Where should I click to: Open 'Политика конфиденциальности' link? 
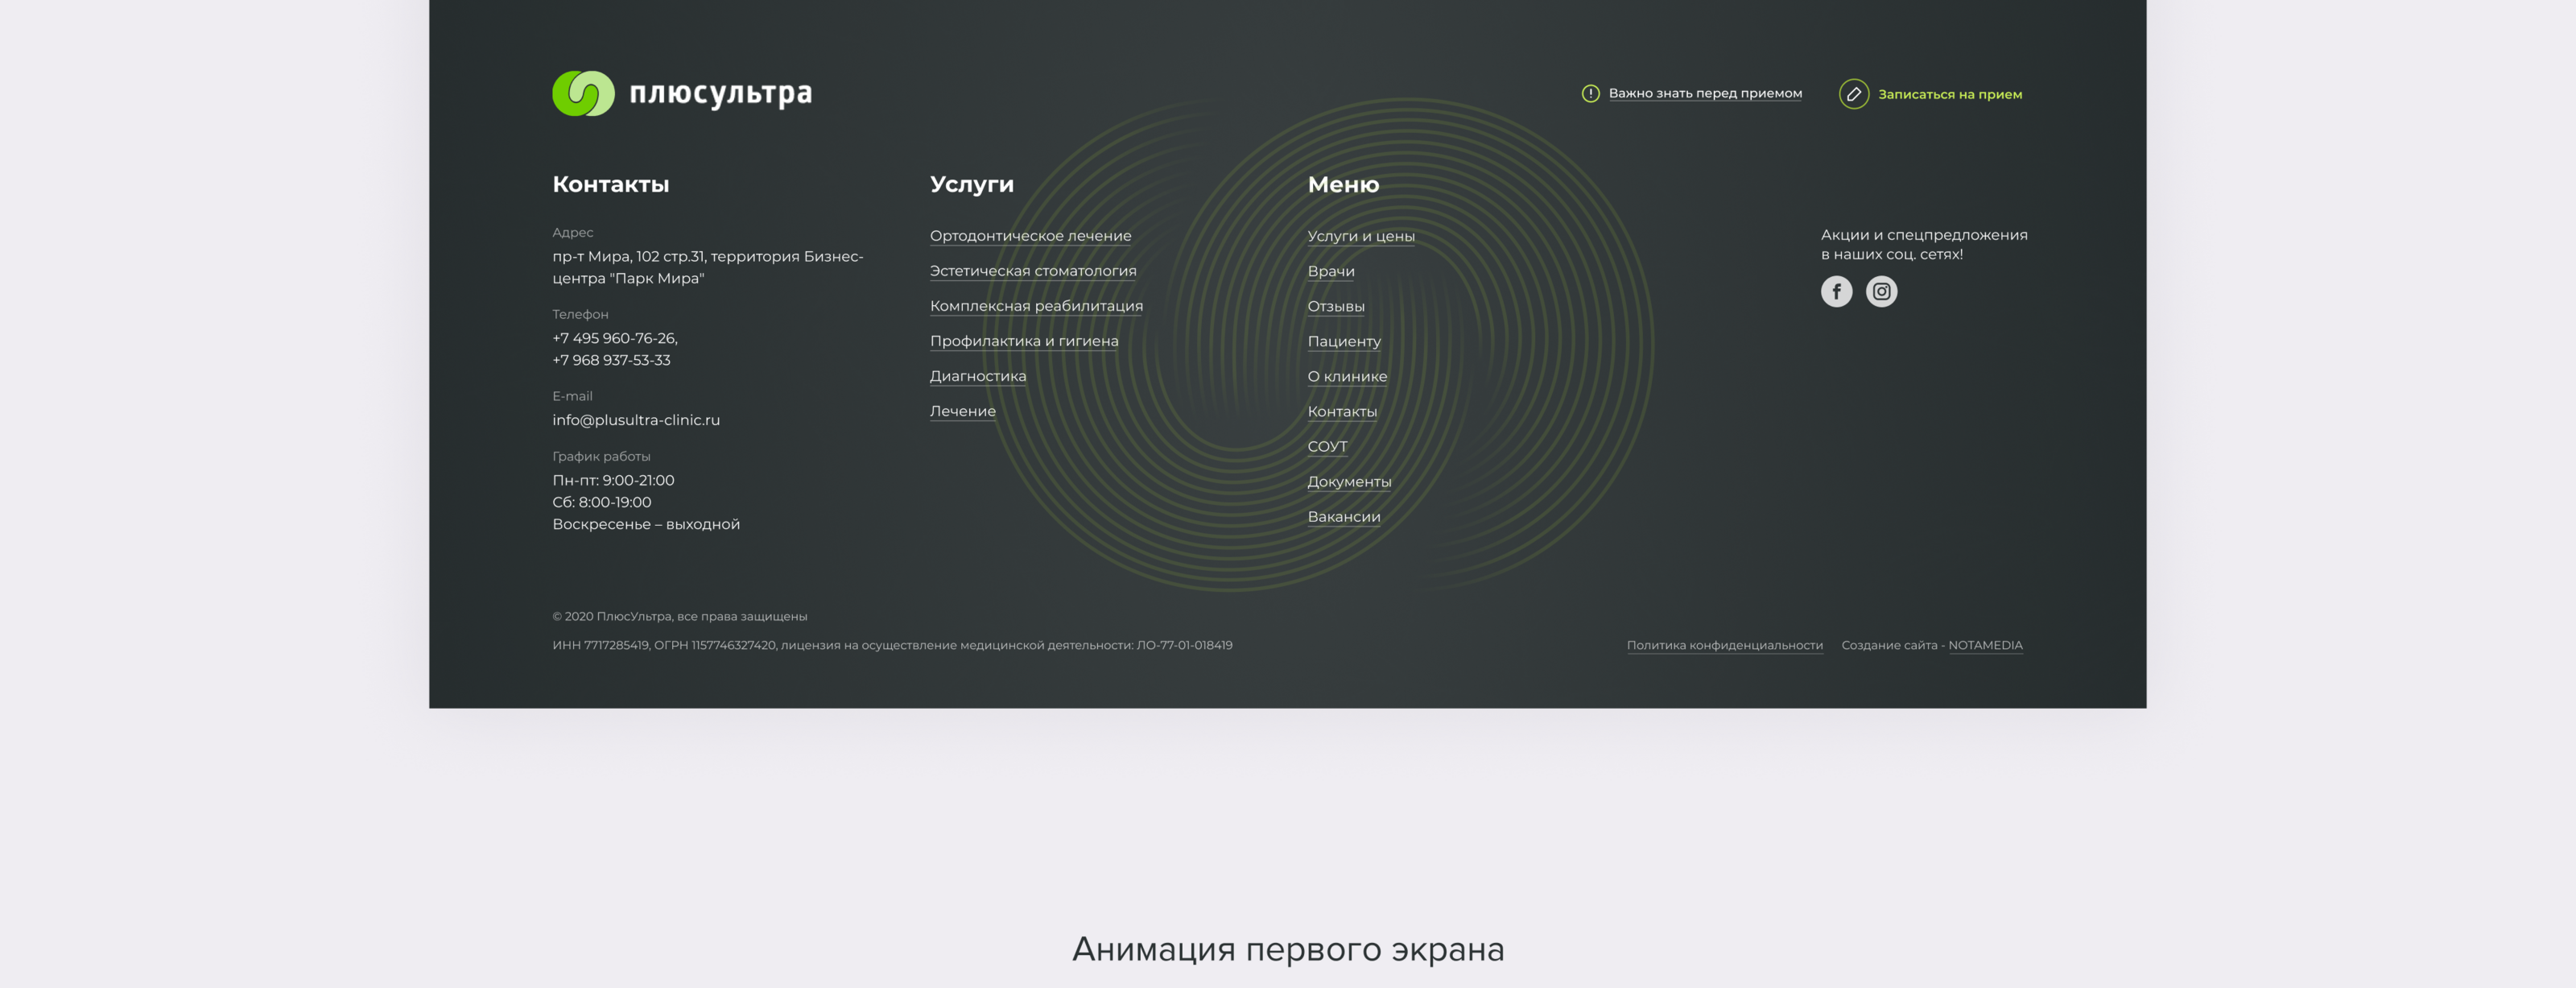click(x=1724, y=645)
